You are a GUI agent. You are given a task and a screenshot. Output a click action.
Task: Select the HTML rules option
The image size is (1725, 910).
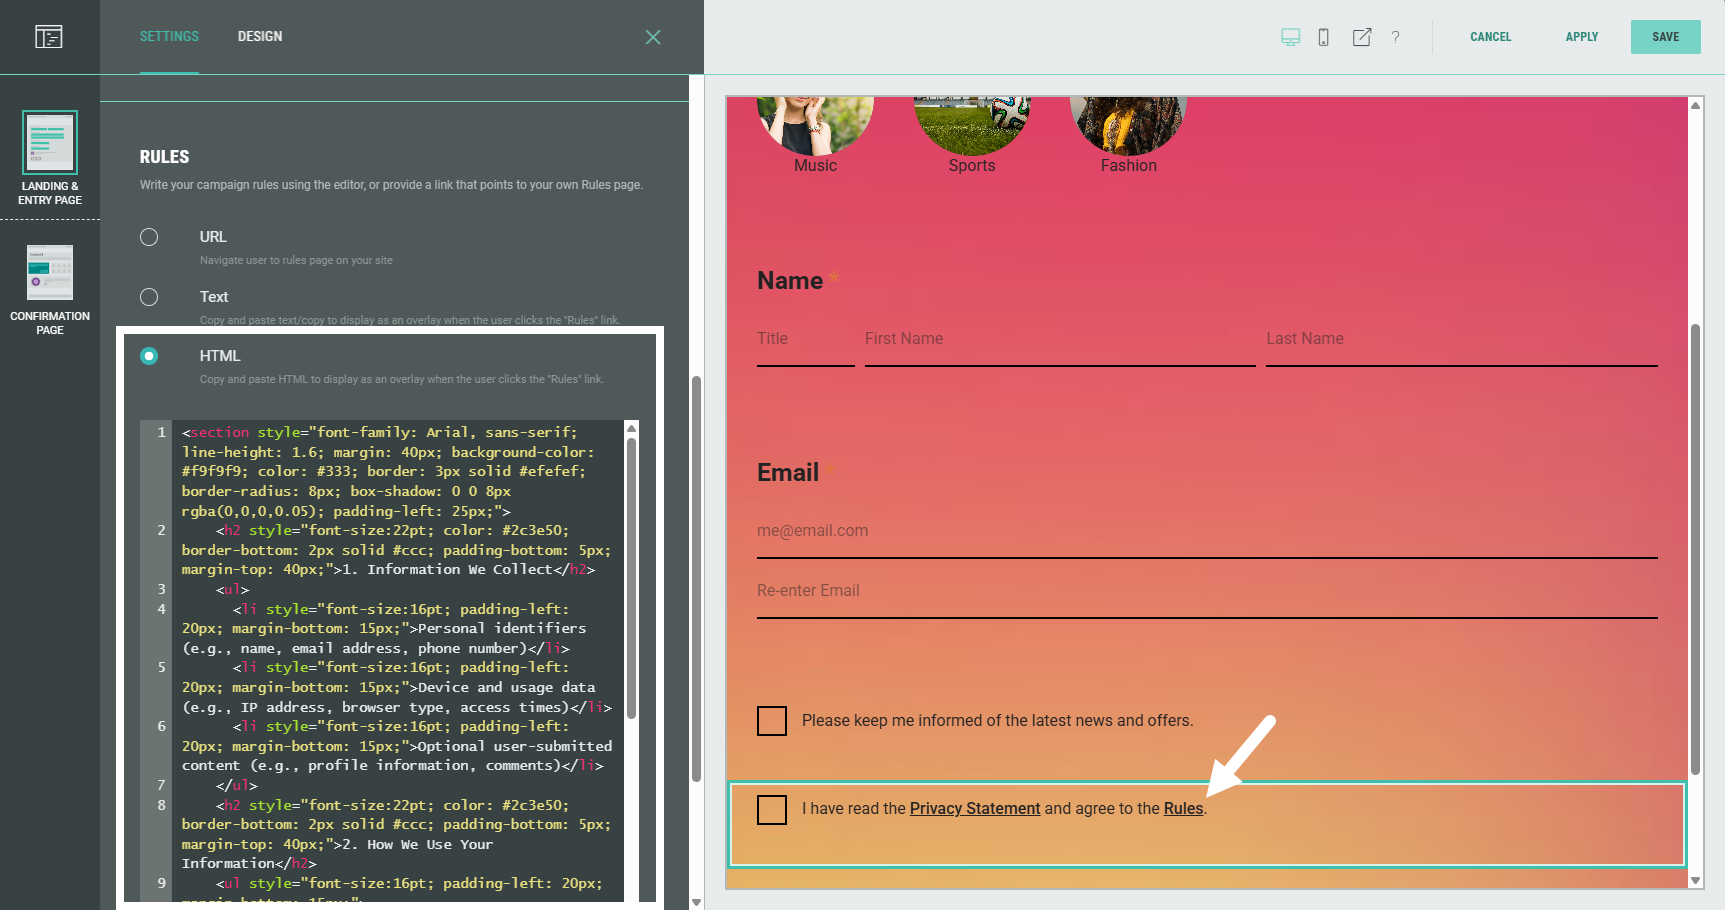tap(149, 356)
